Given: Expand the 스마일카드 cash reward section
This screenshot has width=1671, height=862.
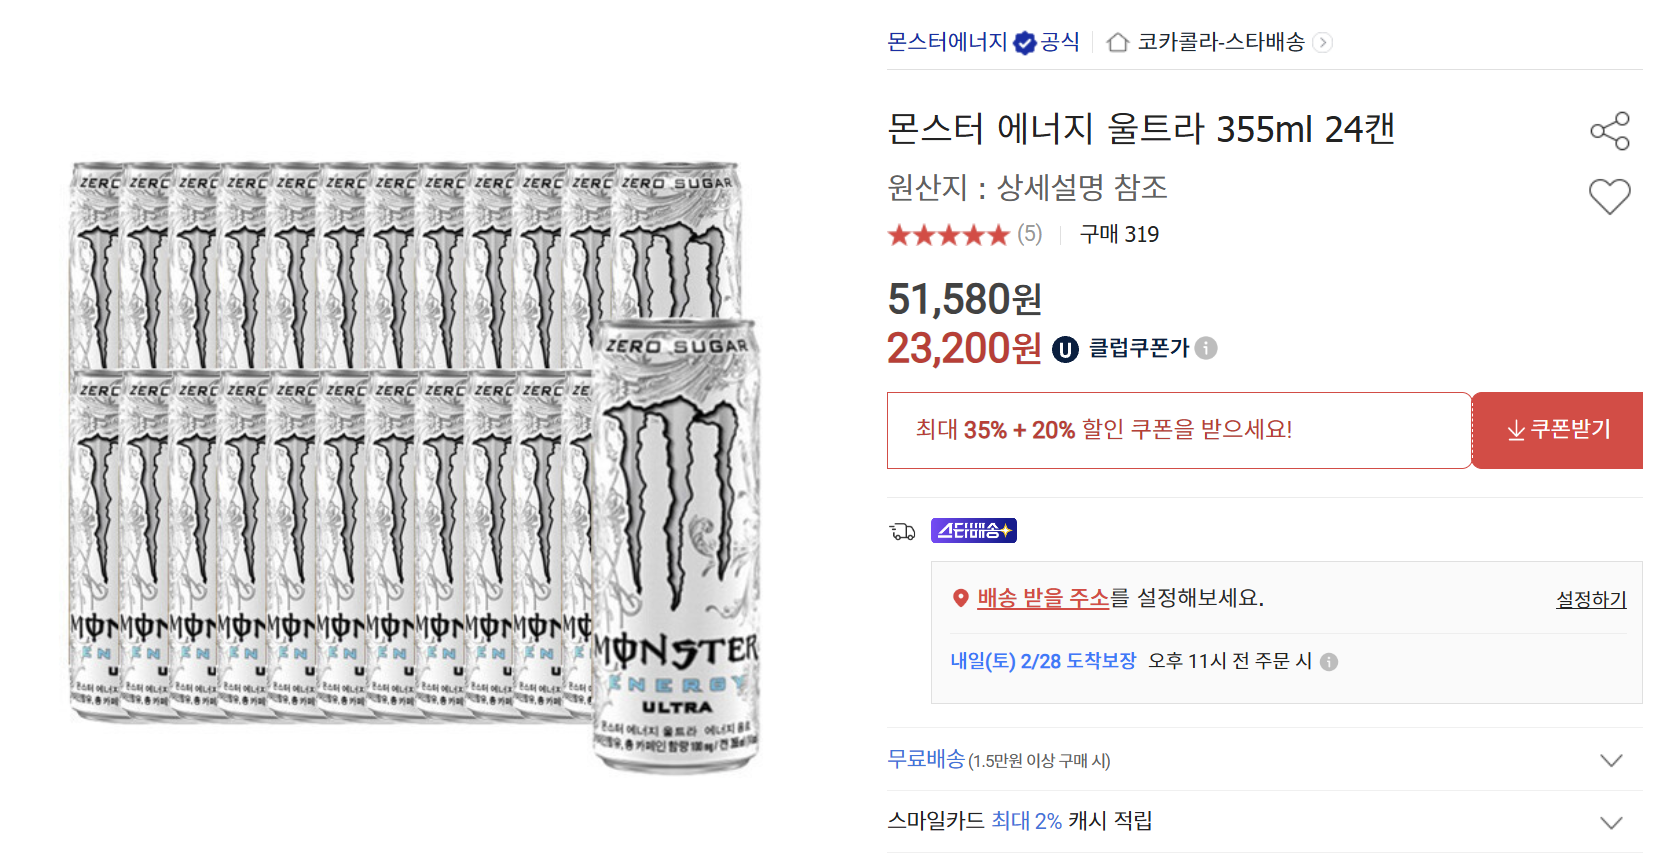Looking at the screenshot, I should tap(1610, 822).
